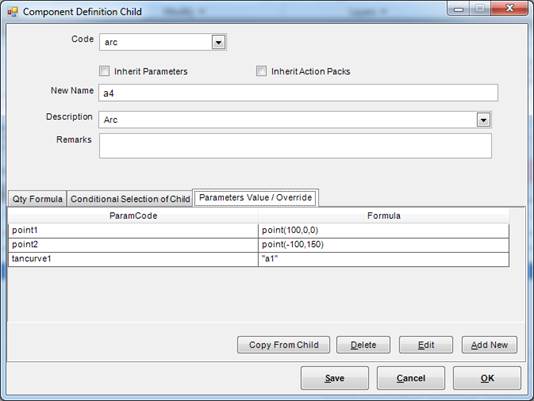
Task: Click the Copy From Child button
Action: point(283,345)
